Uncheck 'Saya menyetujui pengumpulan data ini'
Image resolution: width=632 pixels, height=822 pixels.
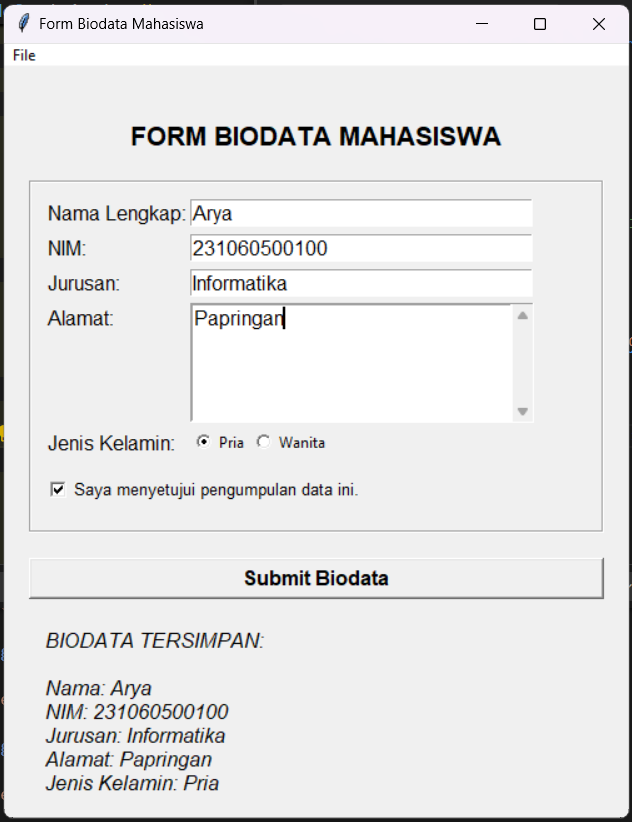57,490
